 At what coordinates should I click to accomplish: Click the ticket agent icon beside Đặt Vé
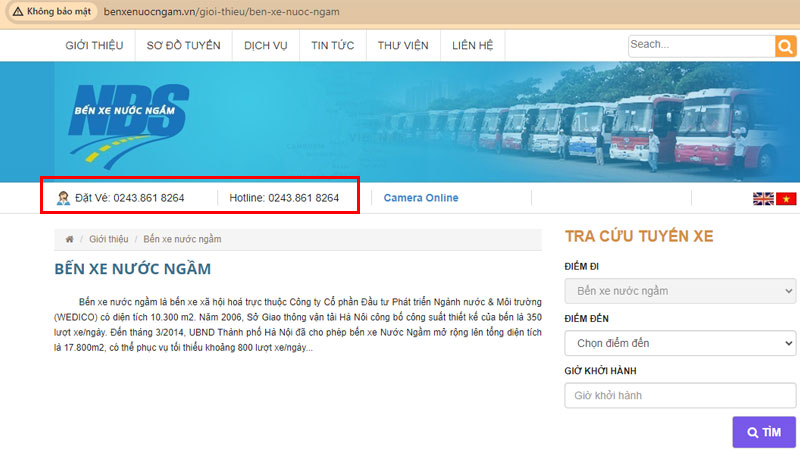[x=63, y=198]
